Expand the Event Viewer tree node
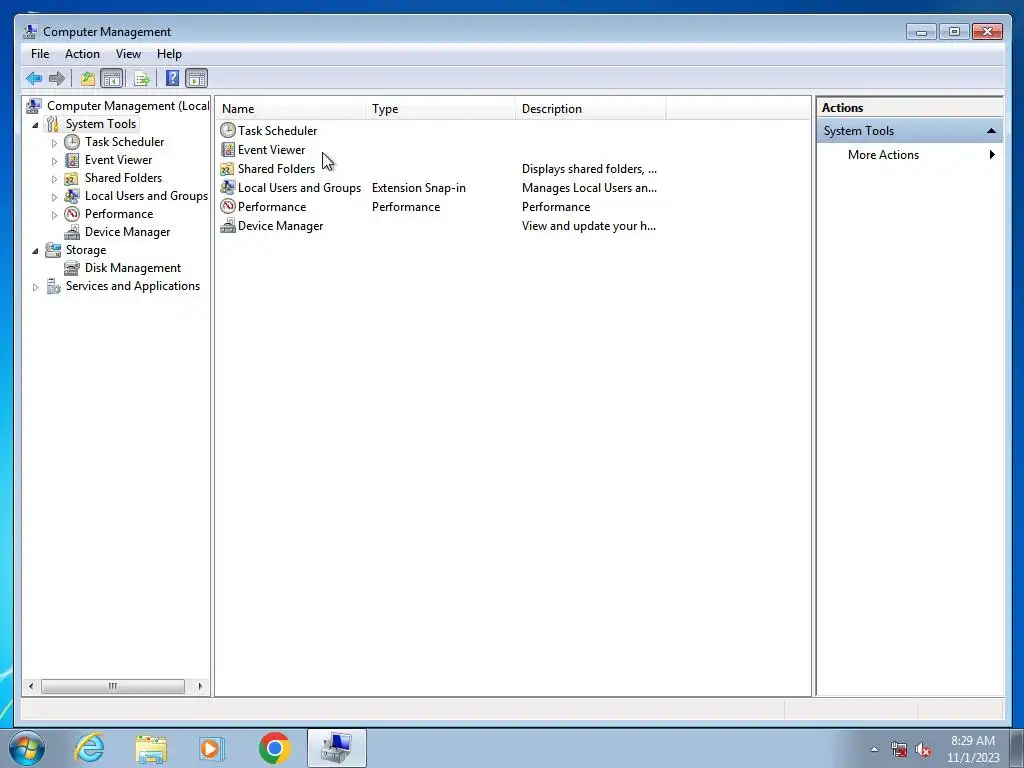The height and width of the screenshot is (768, 1024). pyautogui.click(x=54, y=161)
